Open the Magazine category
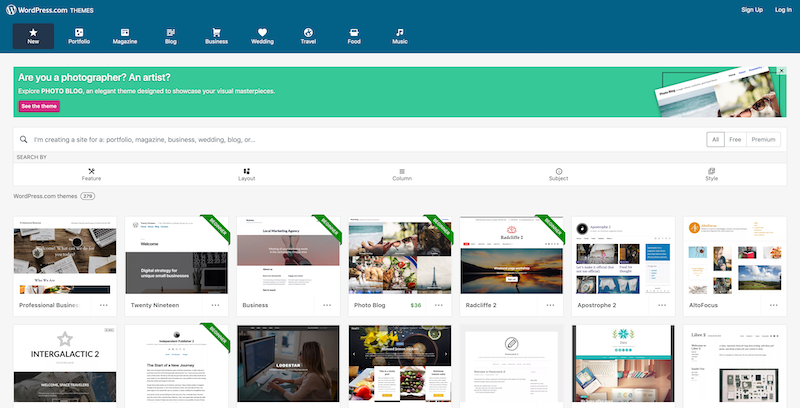Viewport: 800px width, 408px height. [125, 36]
